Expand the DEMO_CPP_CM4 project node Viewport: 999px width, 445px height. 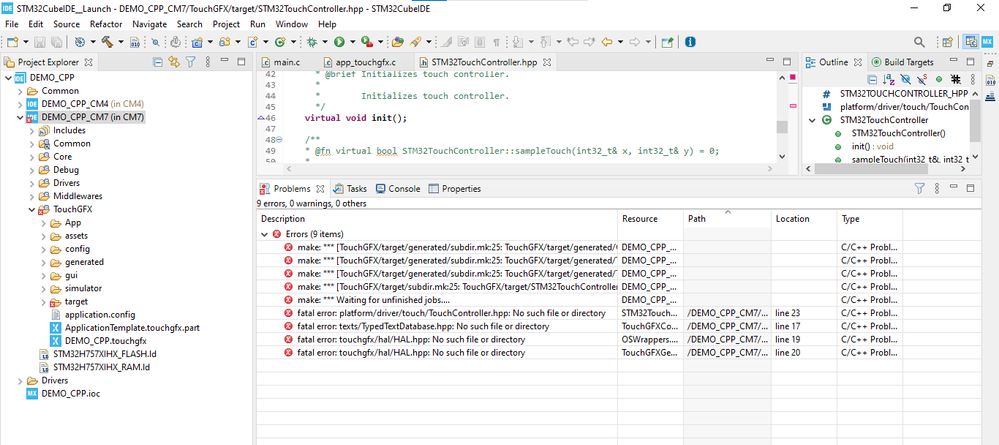[20, 104]
